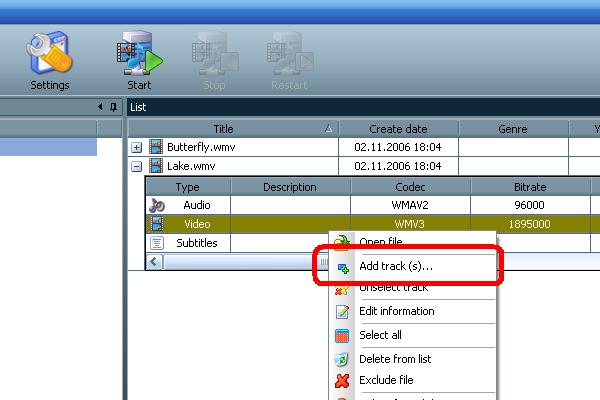Click the Edit information pencil icon
Image resolution: width=600 pixels, height=400 pixels.
(341, 312)
